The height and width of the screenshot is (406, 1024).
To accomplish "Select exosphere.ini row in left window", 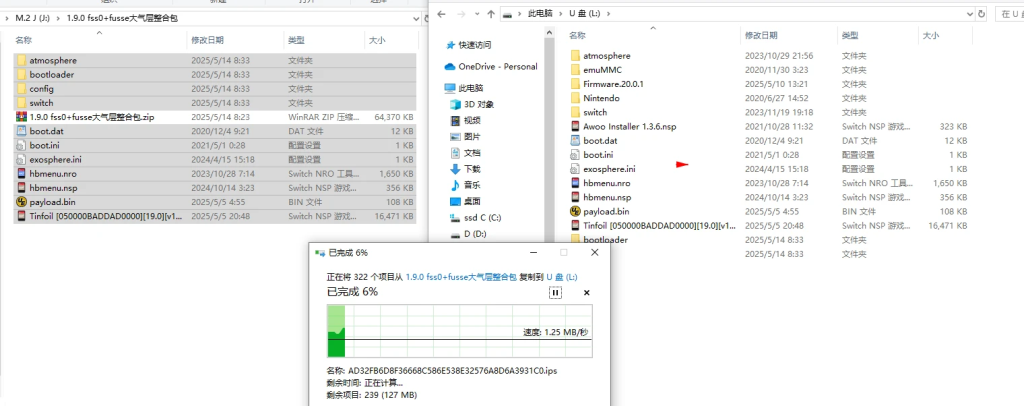I will pyautogui.click(x=215, y=159).
